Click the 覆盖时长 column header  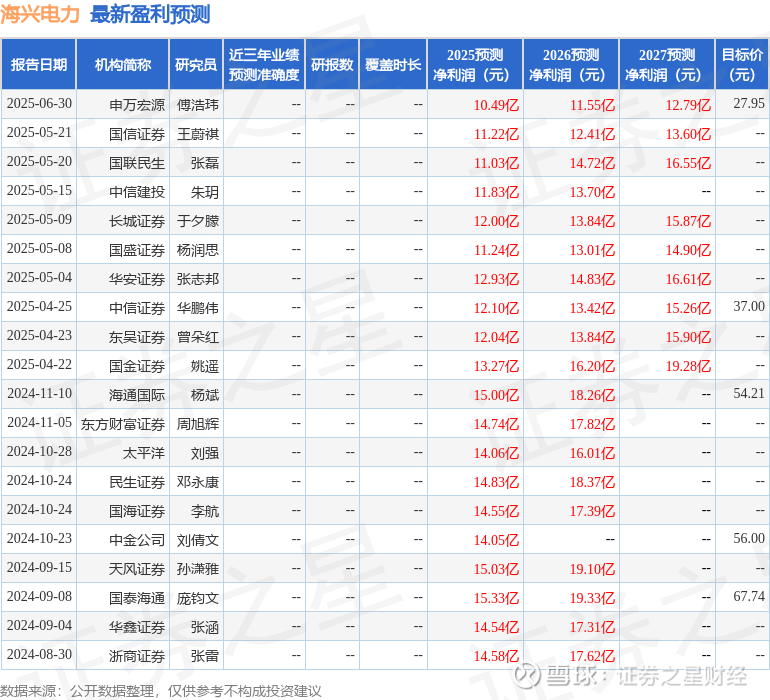pos(393,64)
